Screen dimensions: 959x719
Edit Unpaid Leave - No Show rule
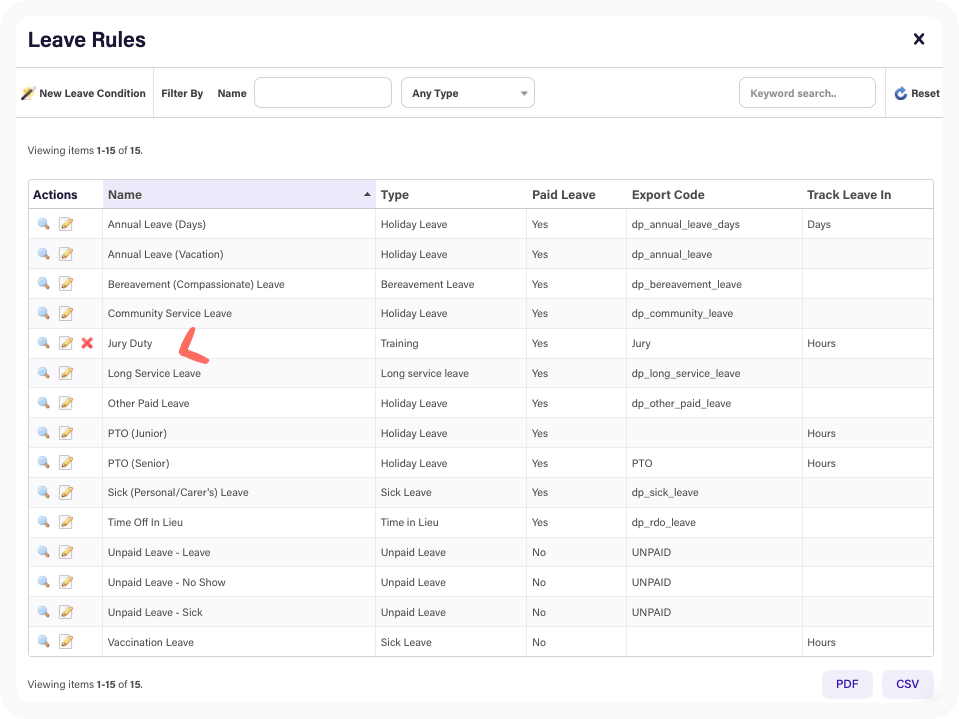point(66,582)
